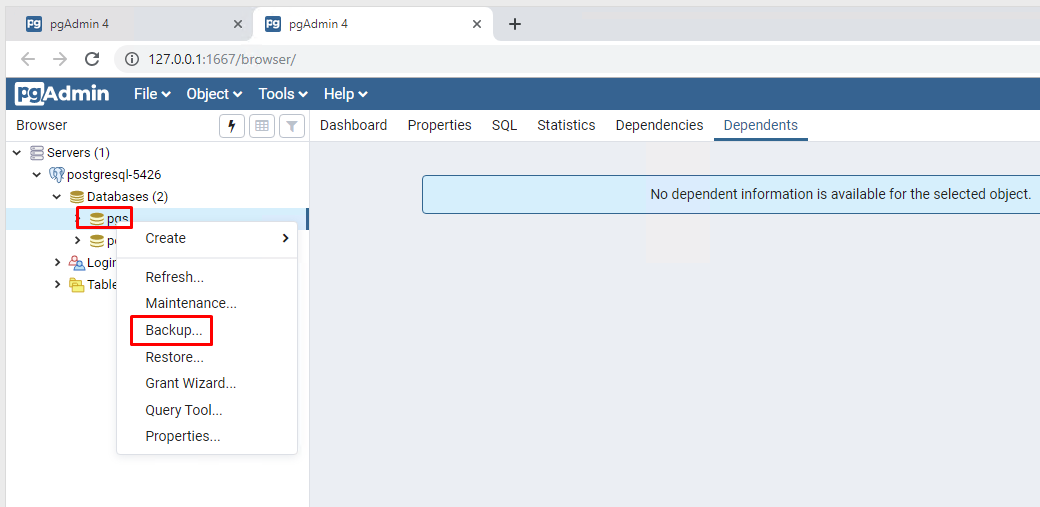Open the File dropdown menu
Screen dimensions: 1040x507
152,94
